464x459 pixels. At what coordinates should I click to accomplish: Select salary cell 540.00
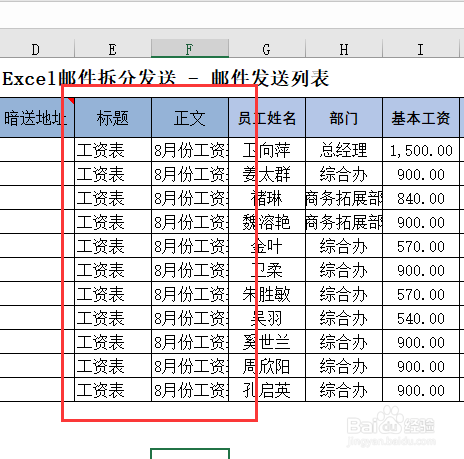click(421, 318)
